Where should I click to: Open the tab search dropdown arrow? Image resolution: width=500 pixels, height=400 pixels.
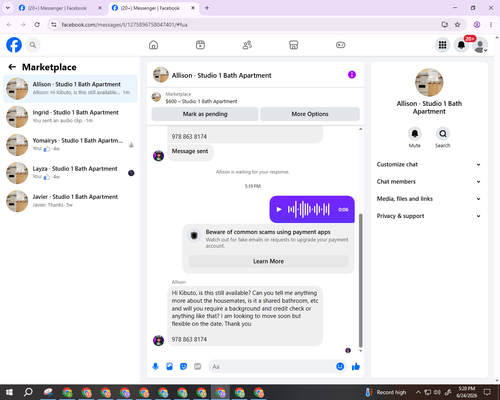8,8
